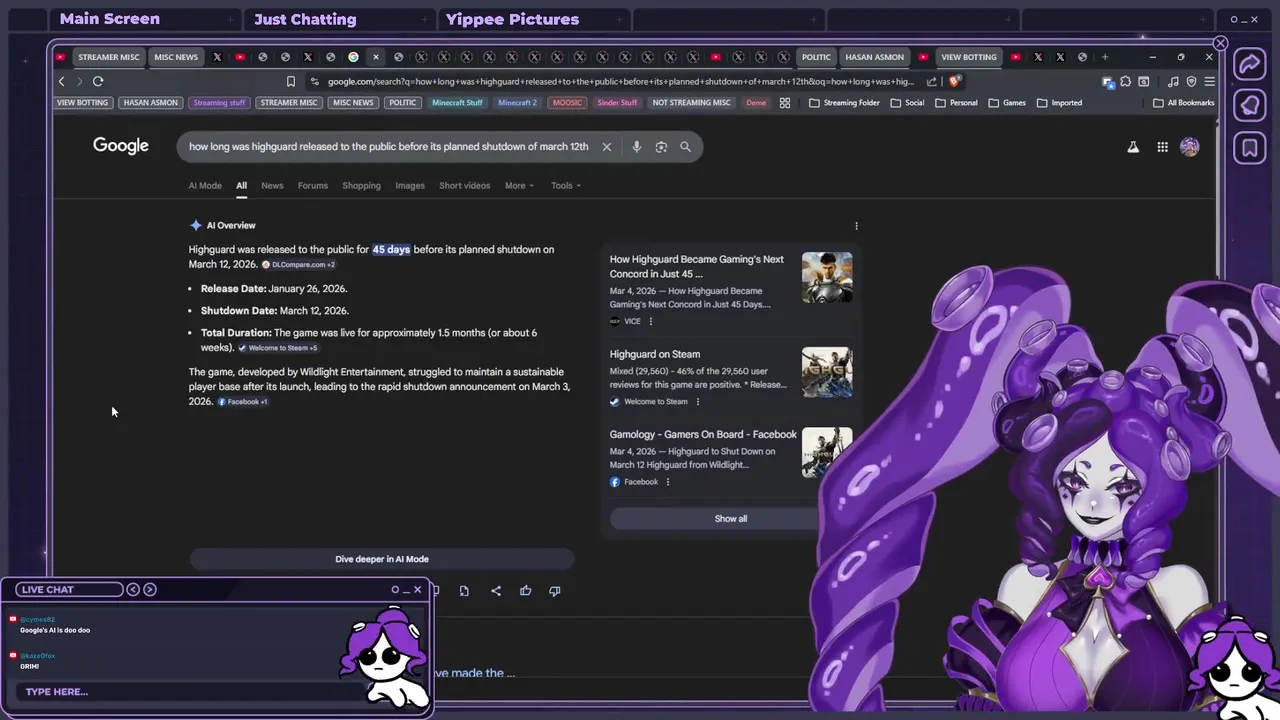1280x720 pixels.
Task: Open the Social bookmarks folder
Action: tap(907, 103)
